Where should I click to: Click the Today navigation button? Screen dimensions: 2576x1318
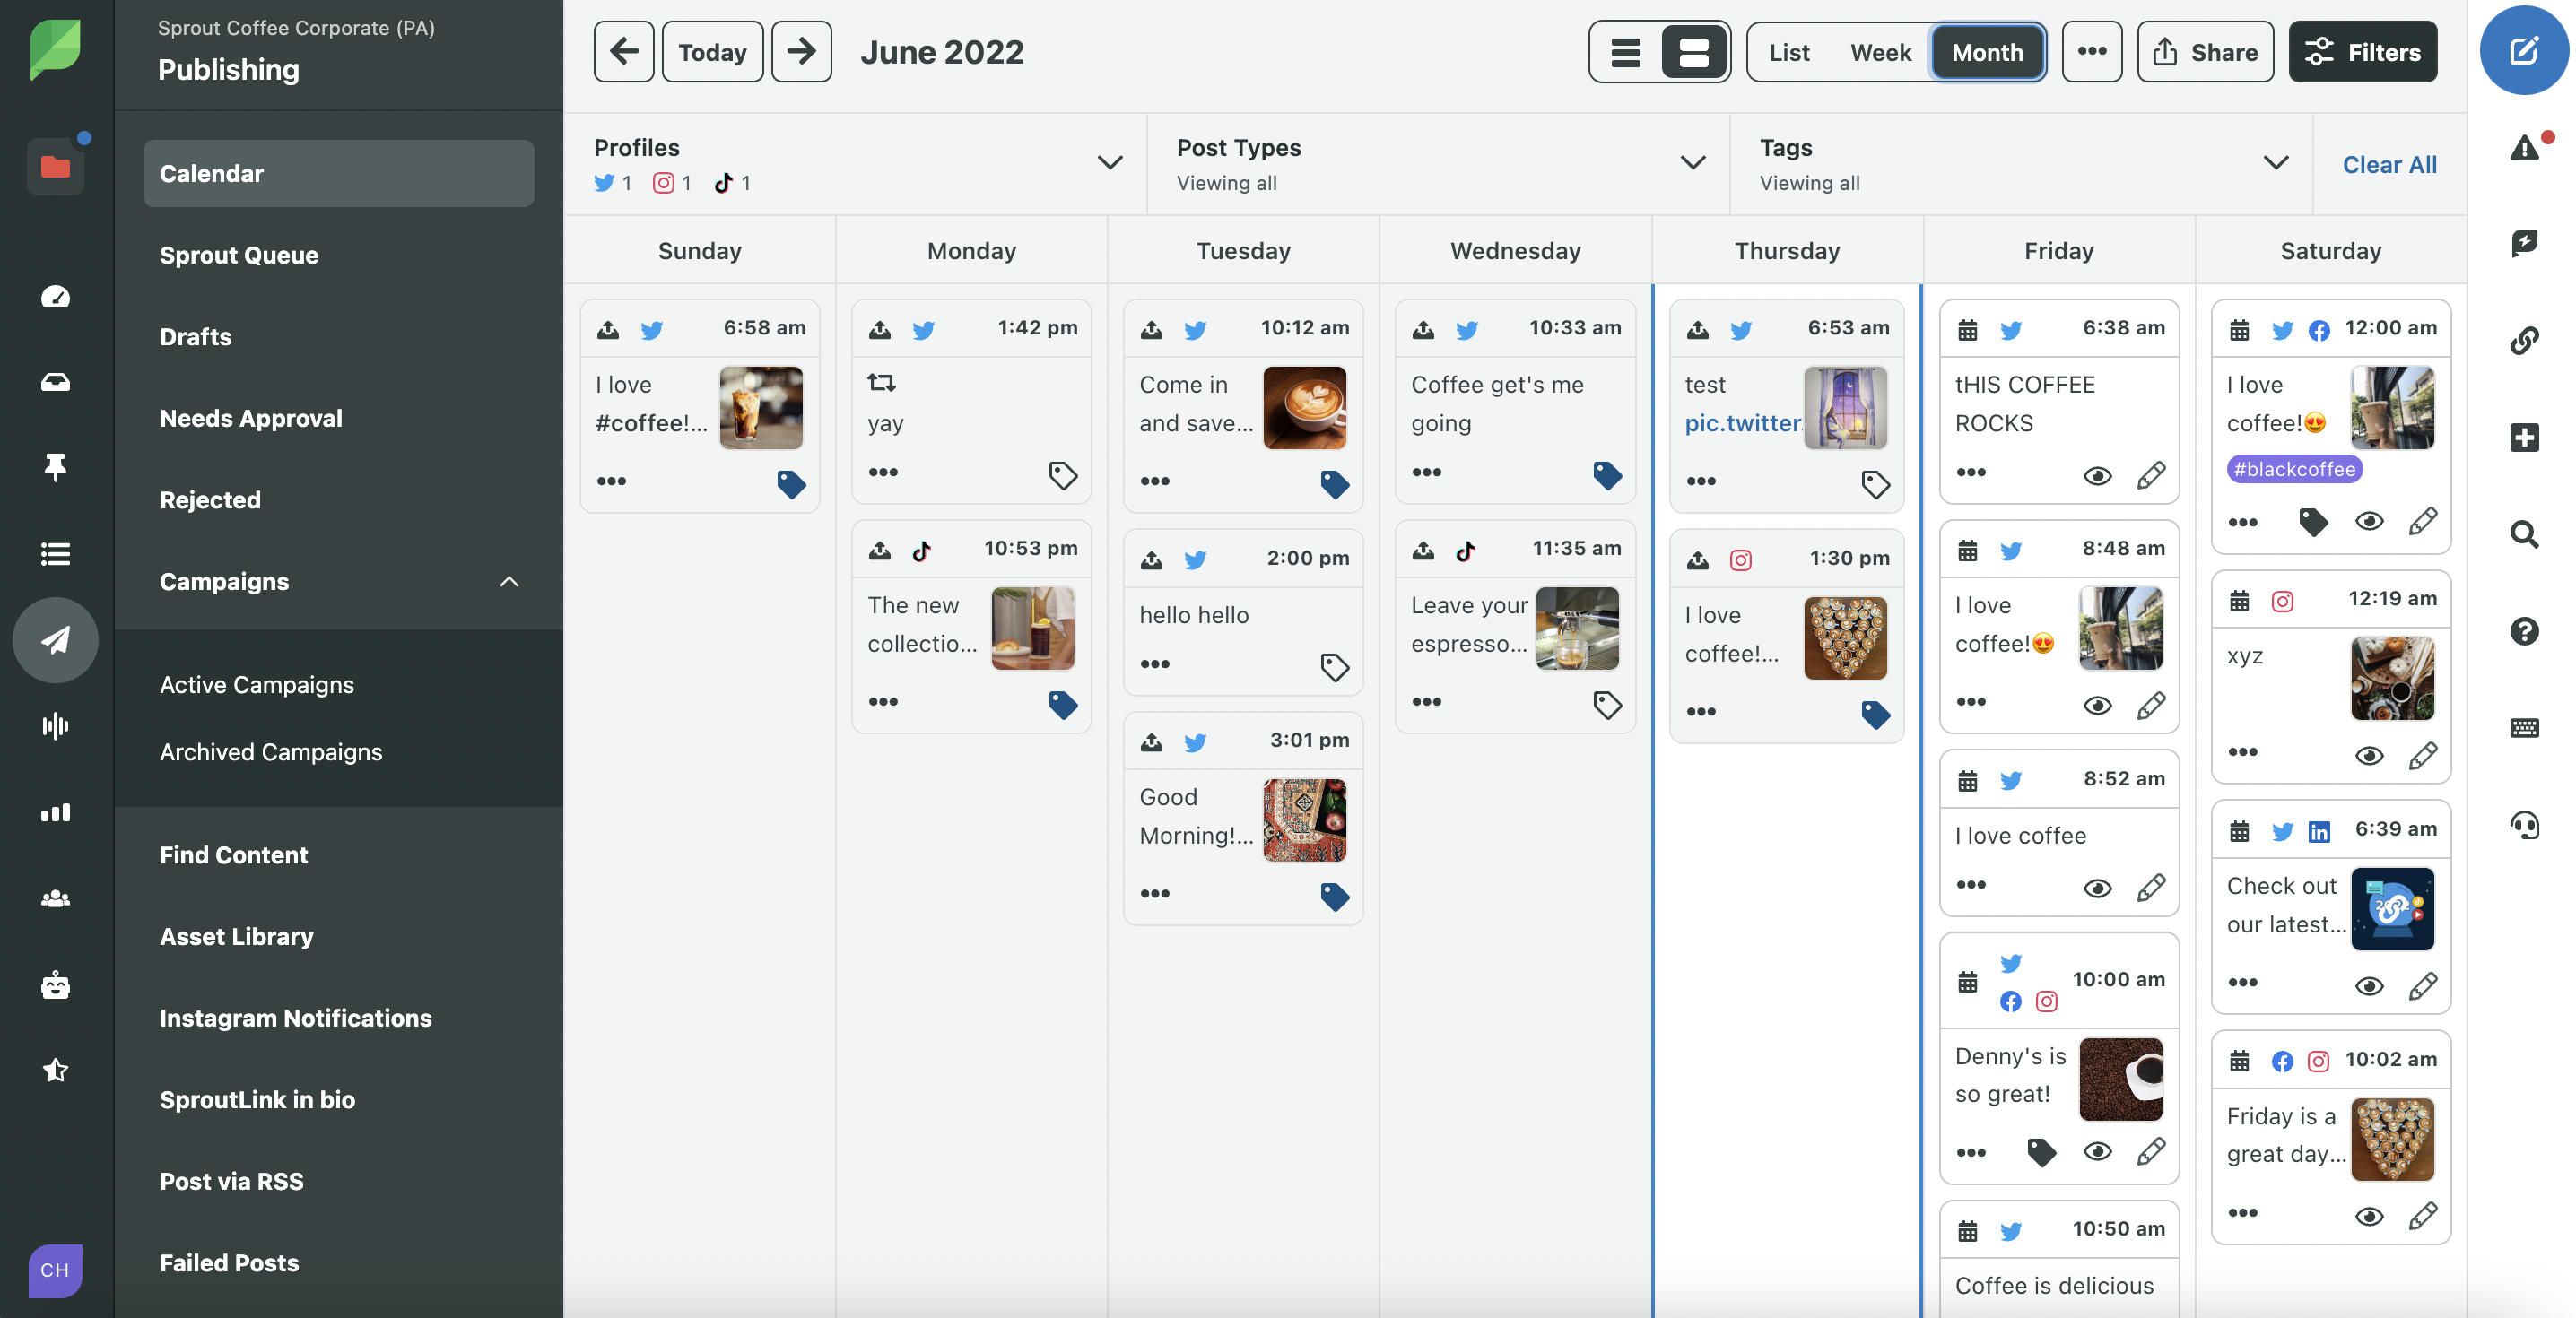[x=711, y=50]
